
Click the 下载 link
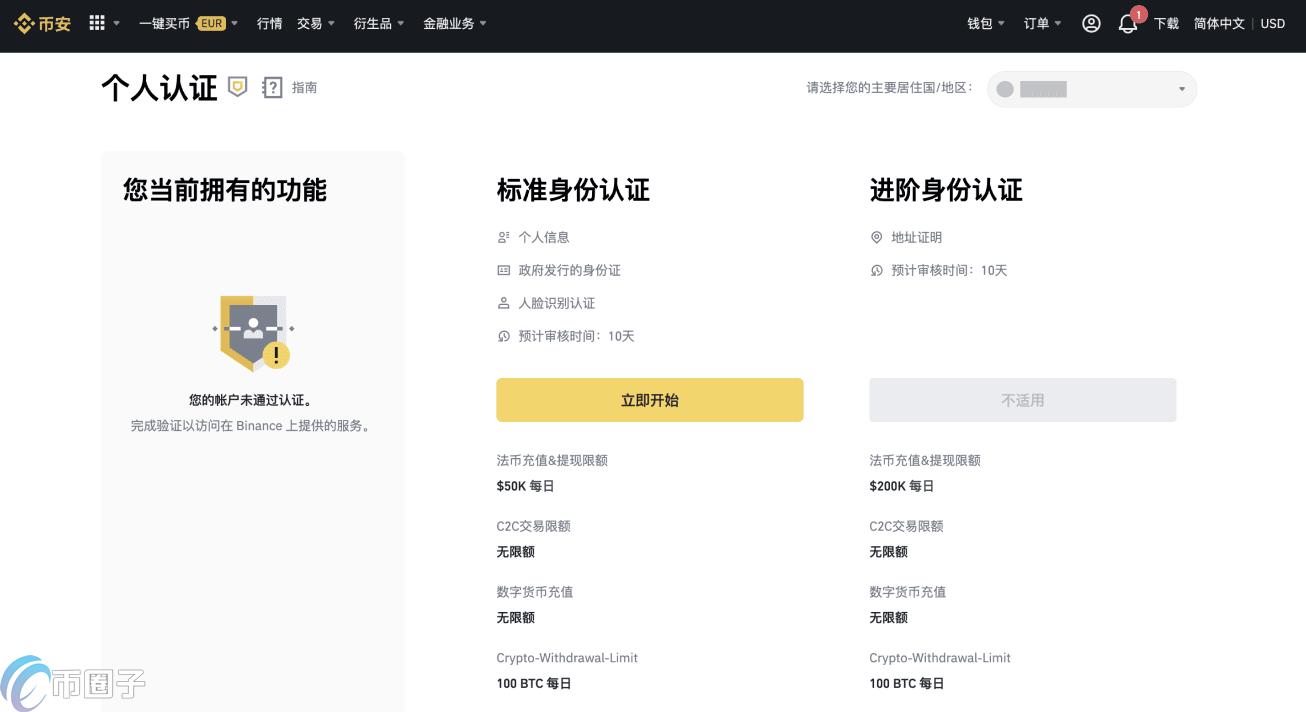pos(1166,23)
